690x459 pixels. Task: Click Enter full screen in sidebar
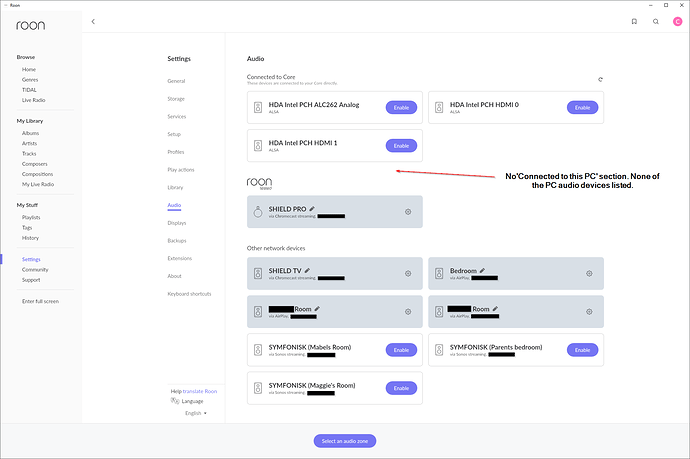point(40,301)
